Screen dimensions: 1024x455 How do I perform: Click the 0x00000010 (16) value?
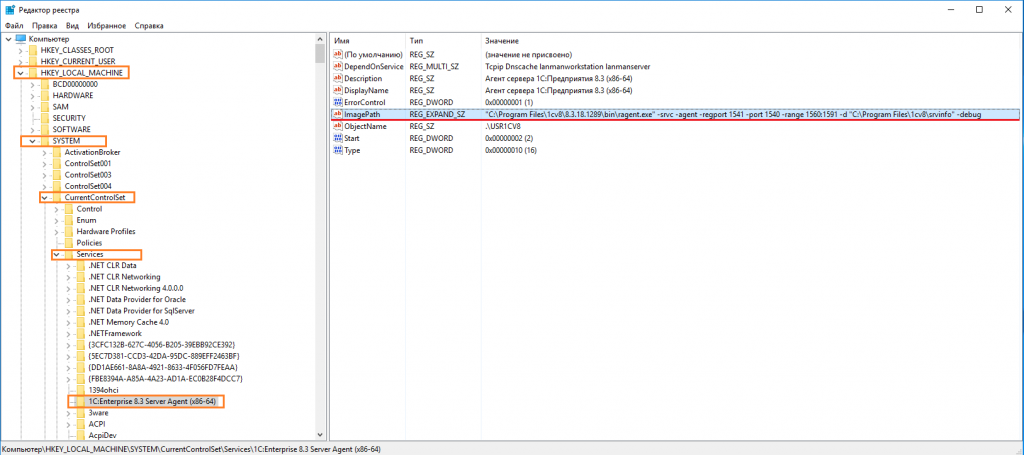511,150
